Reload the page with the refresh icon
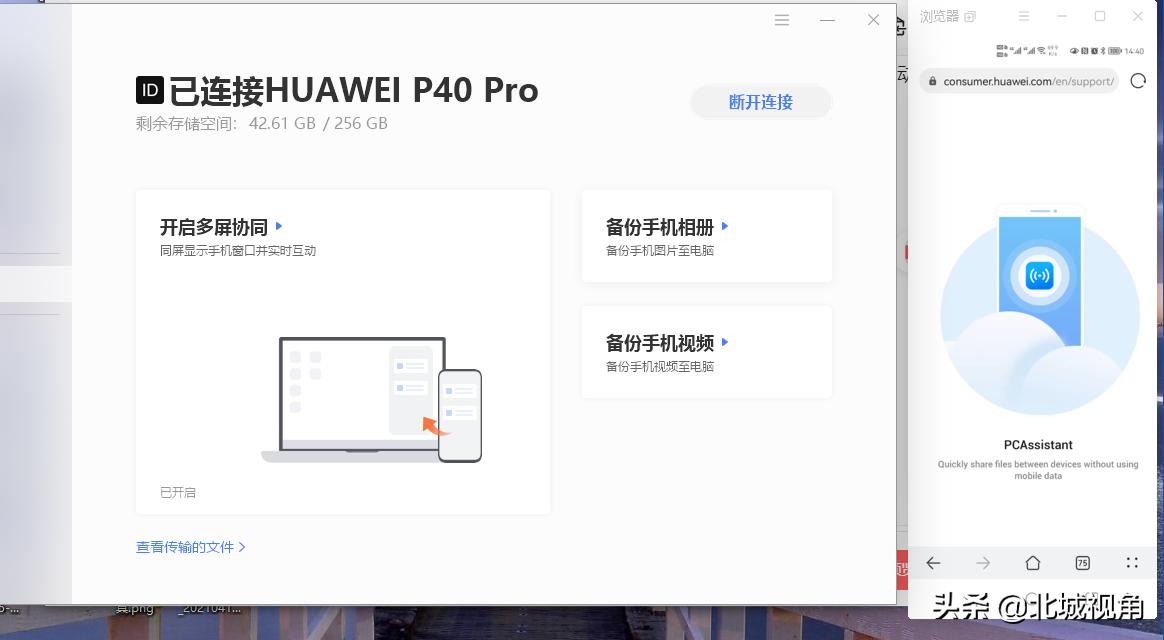 [x=1138, y=81]
